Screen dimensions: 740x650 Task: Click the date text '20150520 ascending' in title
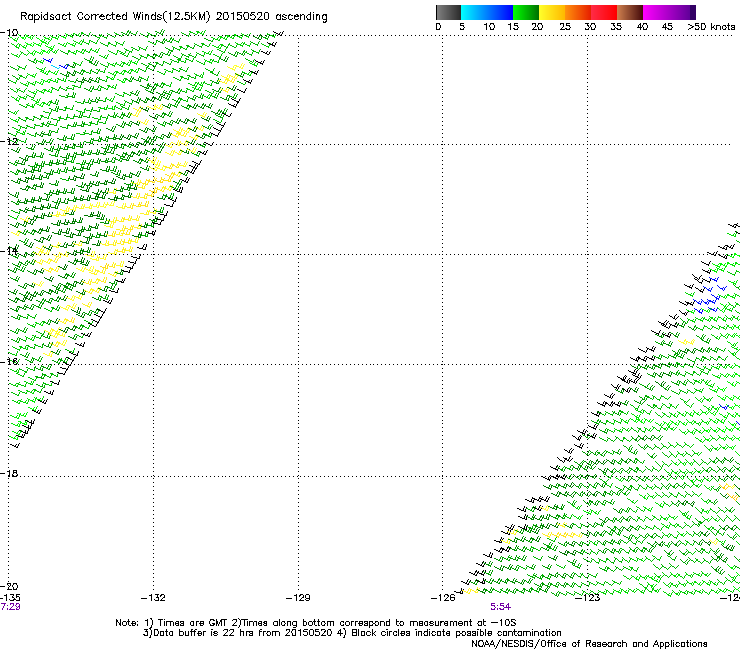click(x=271, y=17)
